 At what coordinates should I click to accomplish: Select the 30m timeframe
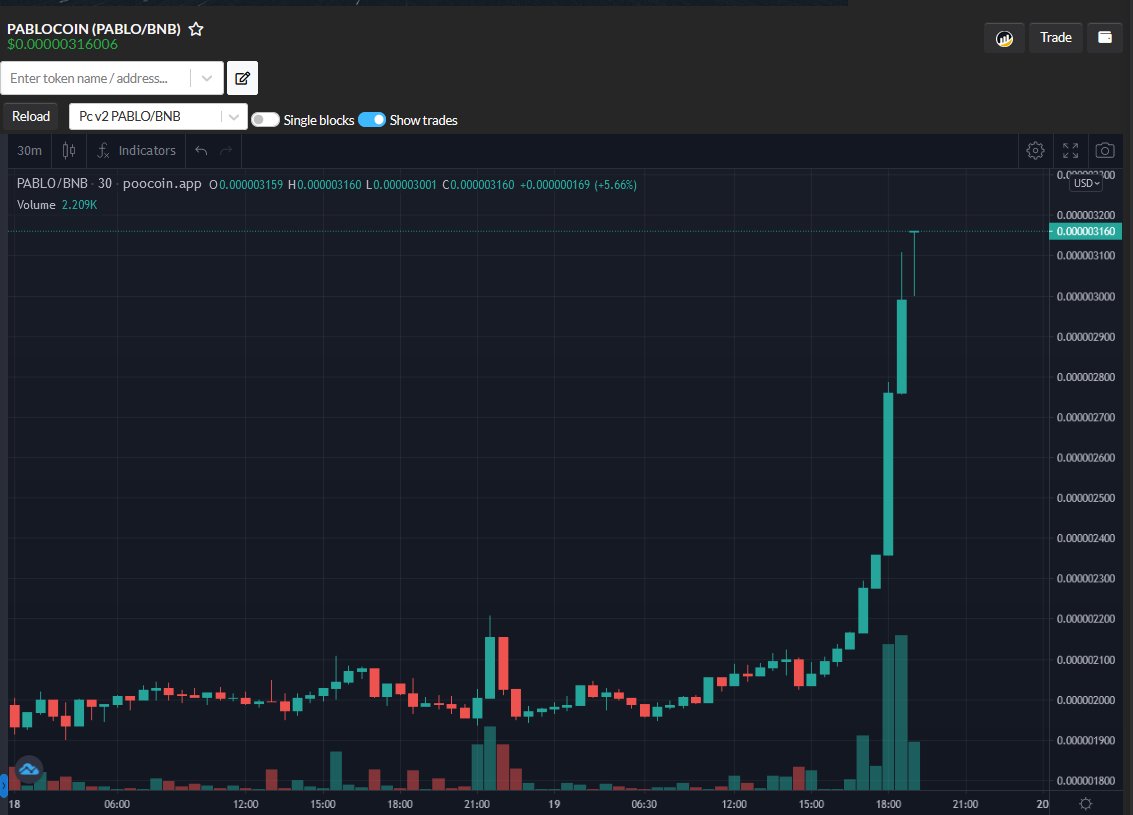(29, 150)
